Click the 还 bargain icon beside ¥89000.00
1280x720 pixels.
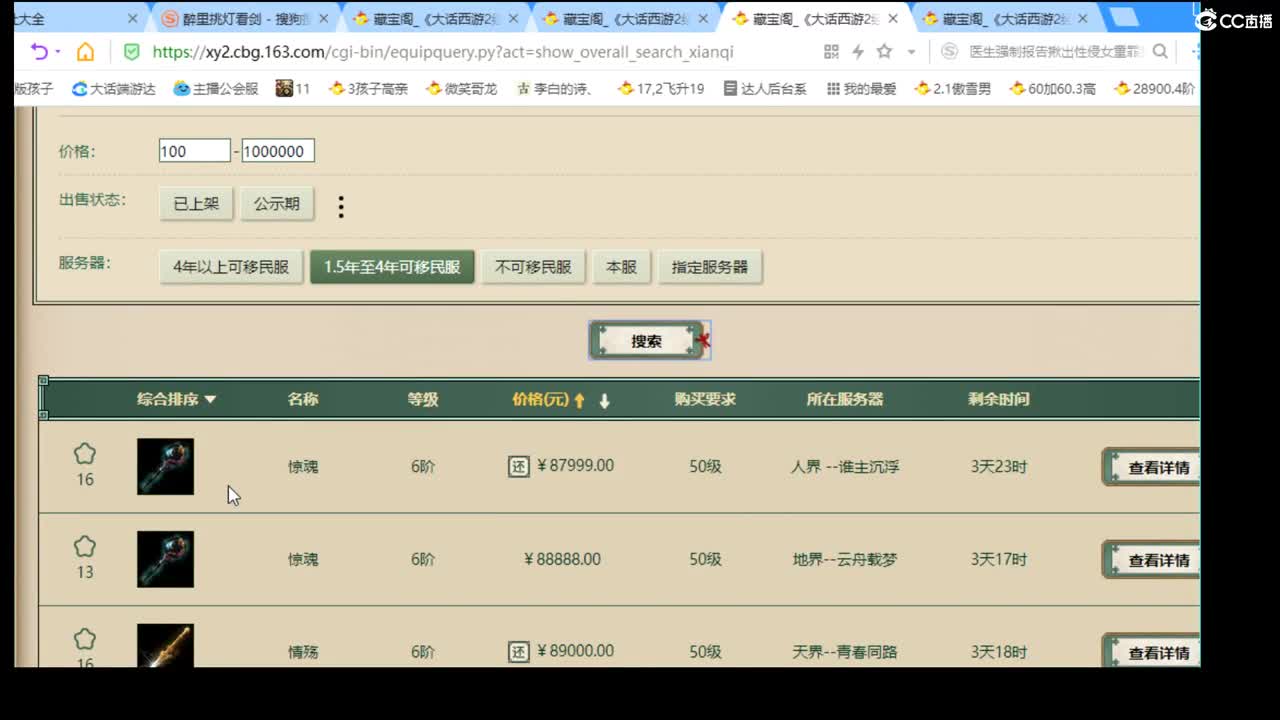[518, 652]
